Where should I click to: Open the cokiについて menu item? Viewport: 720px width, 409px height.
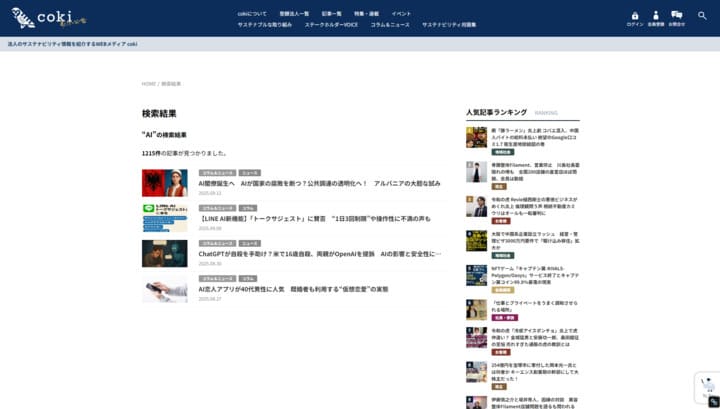pyautogui.click(x=252, y=13)
